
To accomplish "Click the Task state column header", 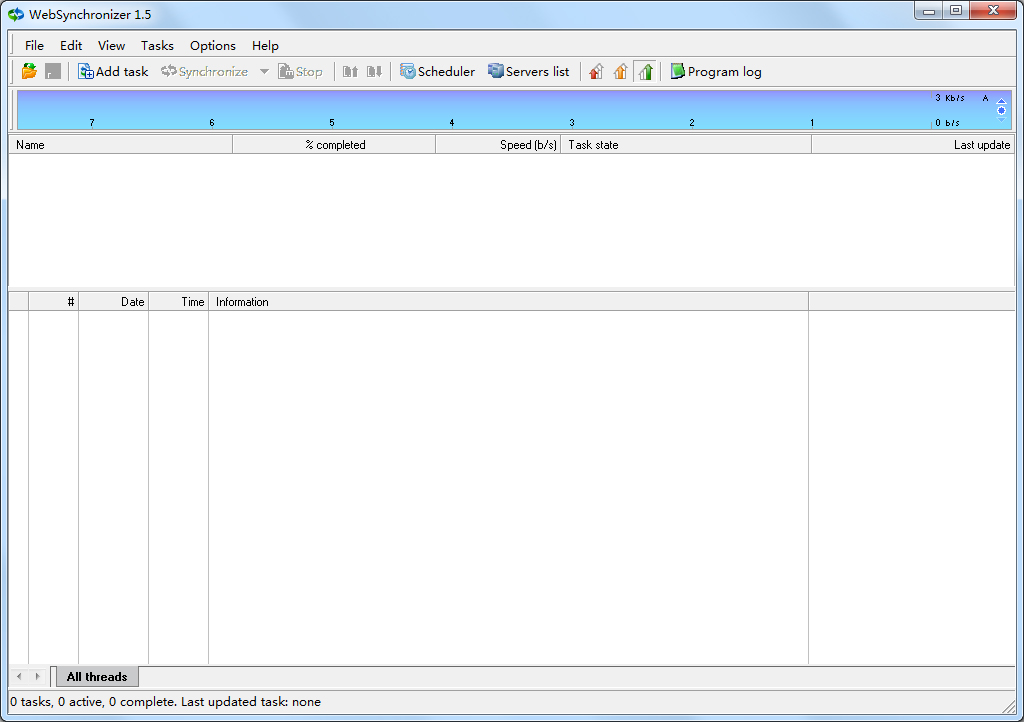I will (685, 145).
